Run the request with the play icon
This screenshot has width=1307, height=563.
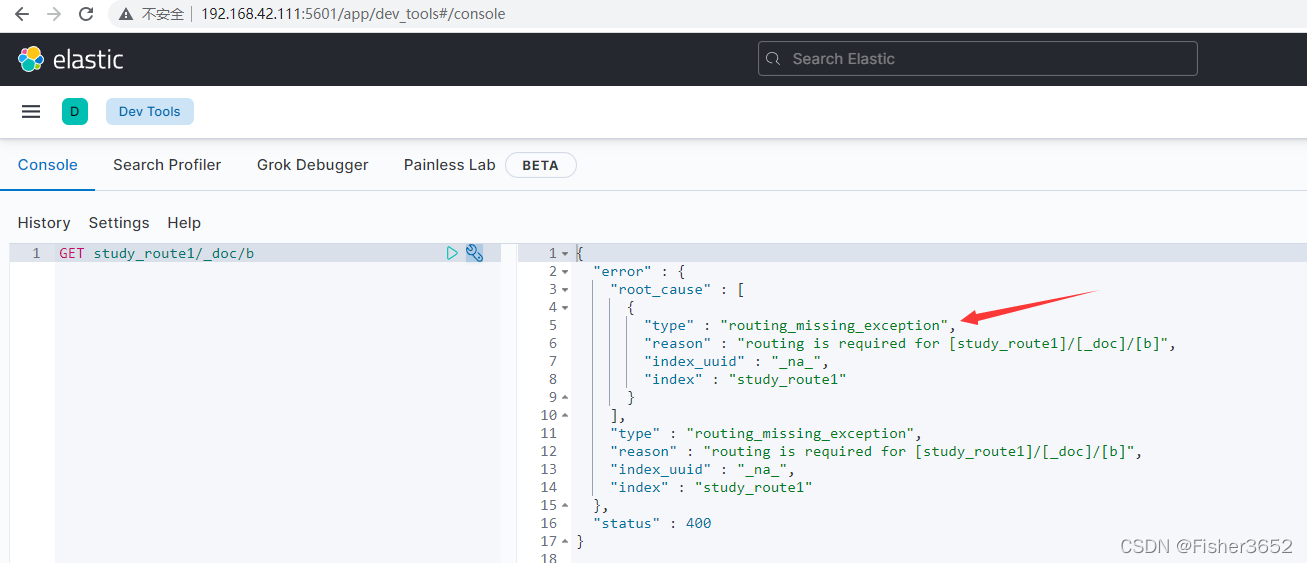coord(452,253)
